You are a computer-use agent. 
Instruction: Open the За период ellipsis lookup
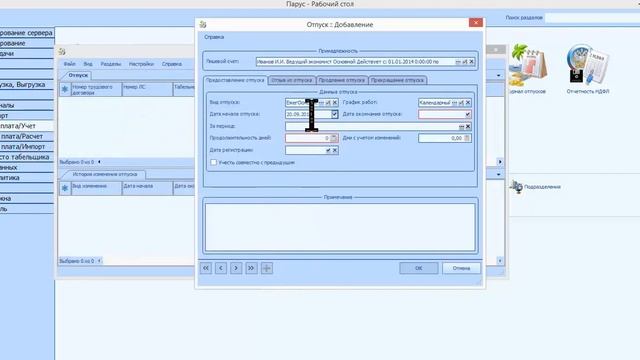461,127
